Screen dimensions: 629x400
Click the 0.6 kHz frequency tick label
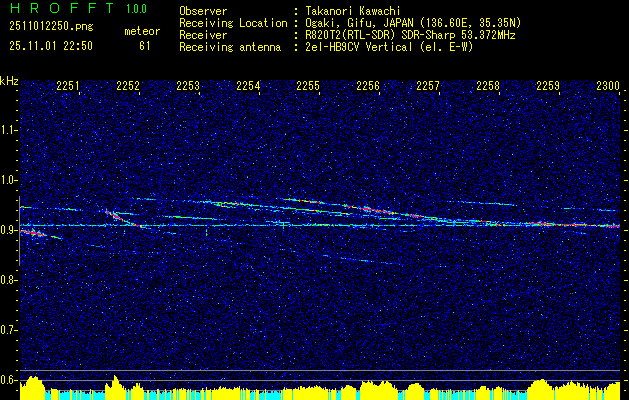[x=9, y=380]
